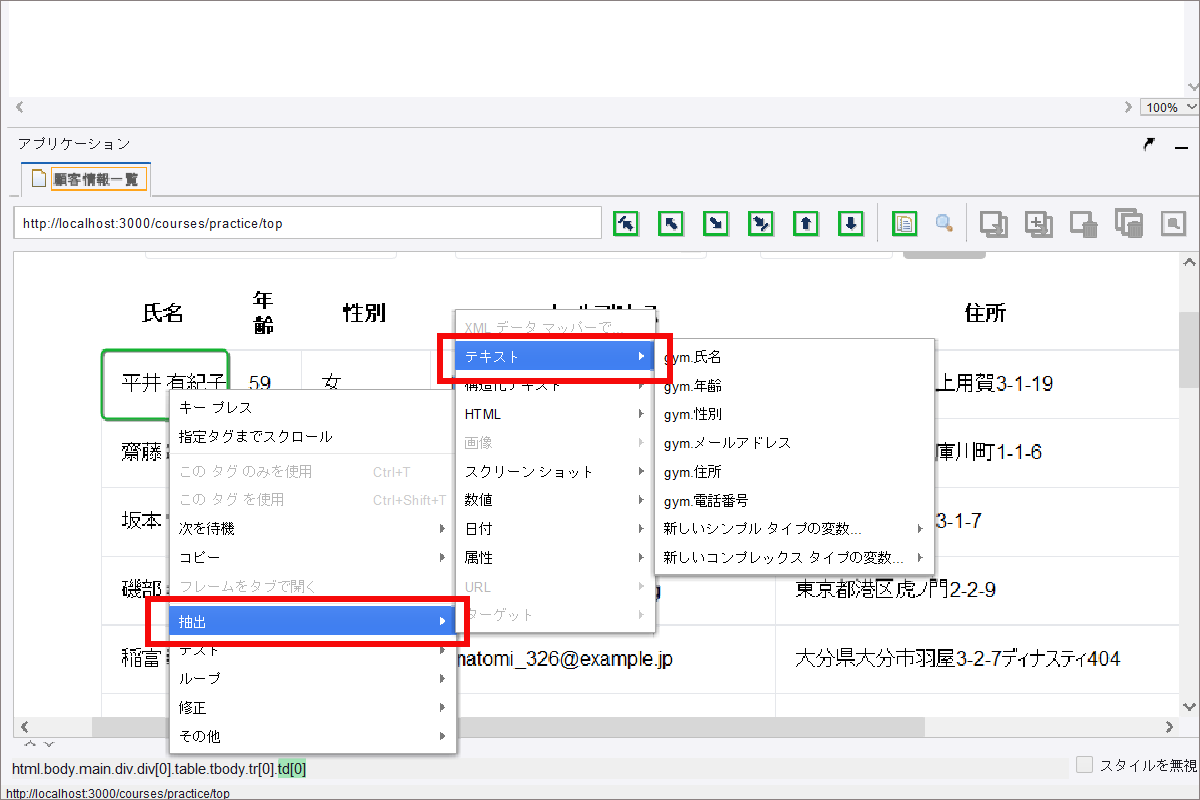Pick variable gym.性別
This screenshot has width=1200, height=800.
(x=794, y=414)
